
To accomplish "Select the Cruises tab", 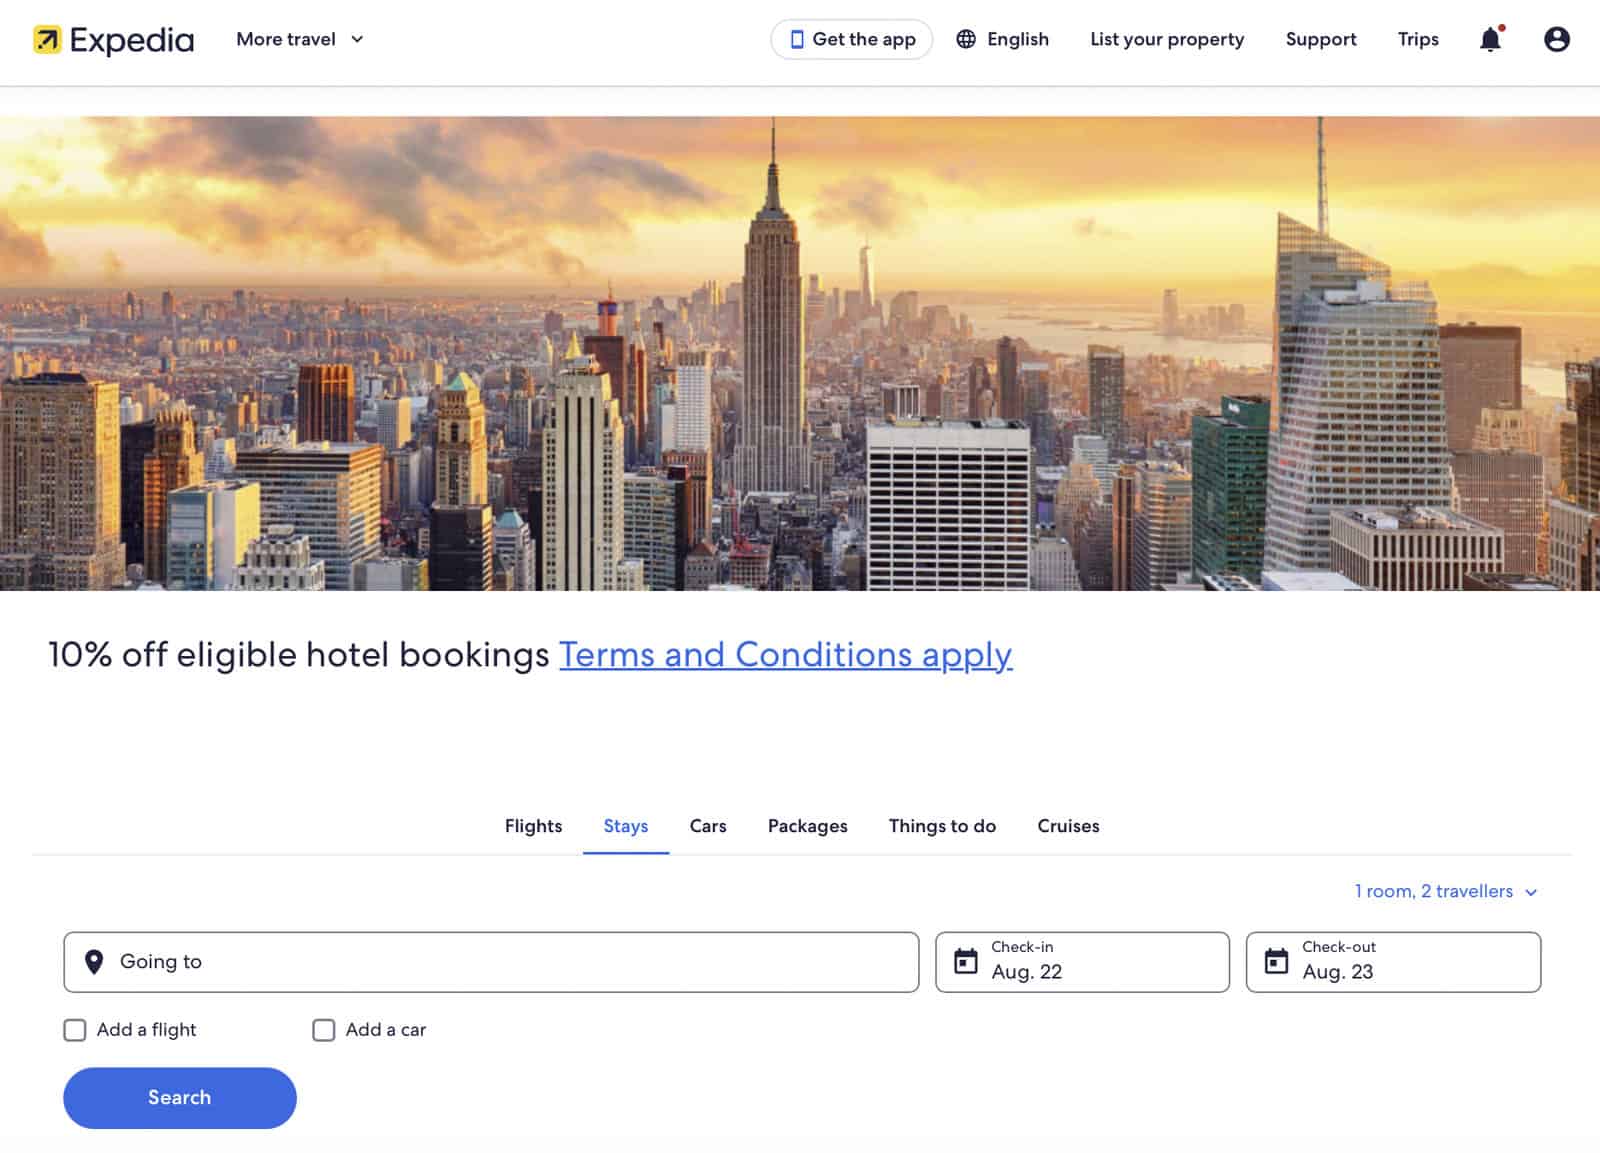I will click(1067, 826).
